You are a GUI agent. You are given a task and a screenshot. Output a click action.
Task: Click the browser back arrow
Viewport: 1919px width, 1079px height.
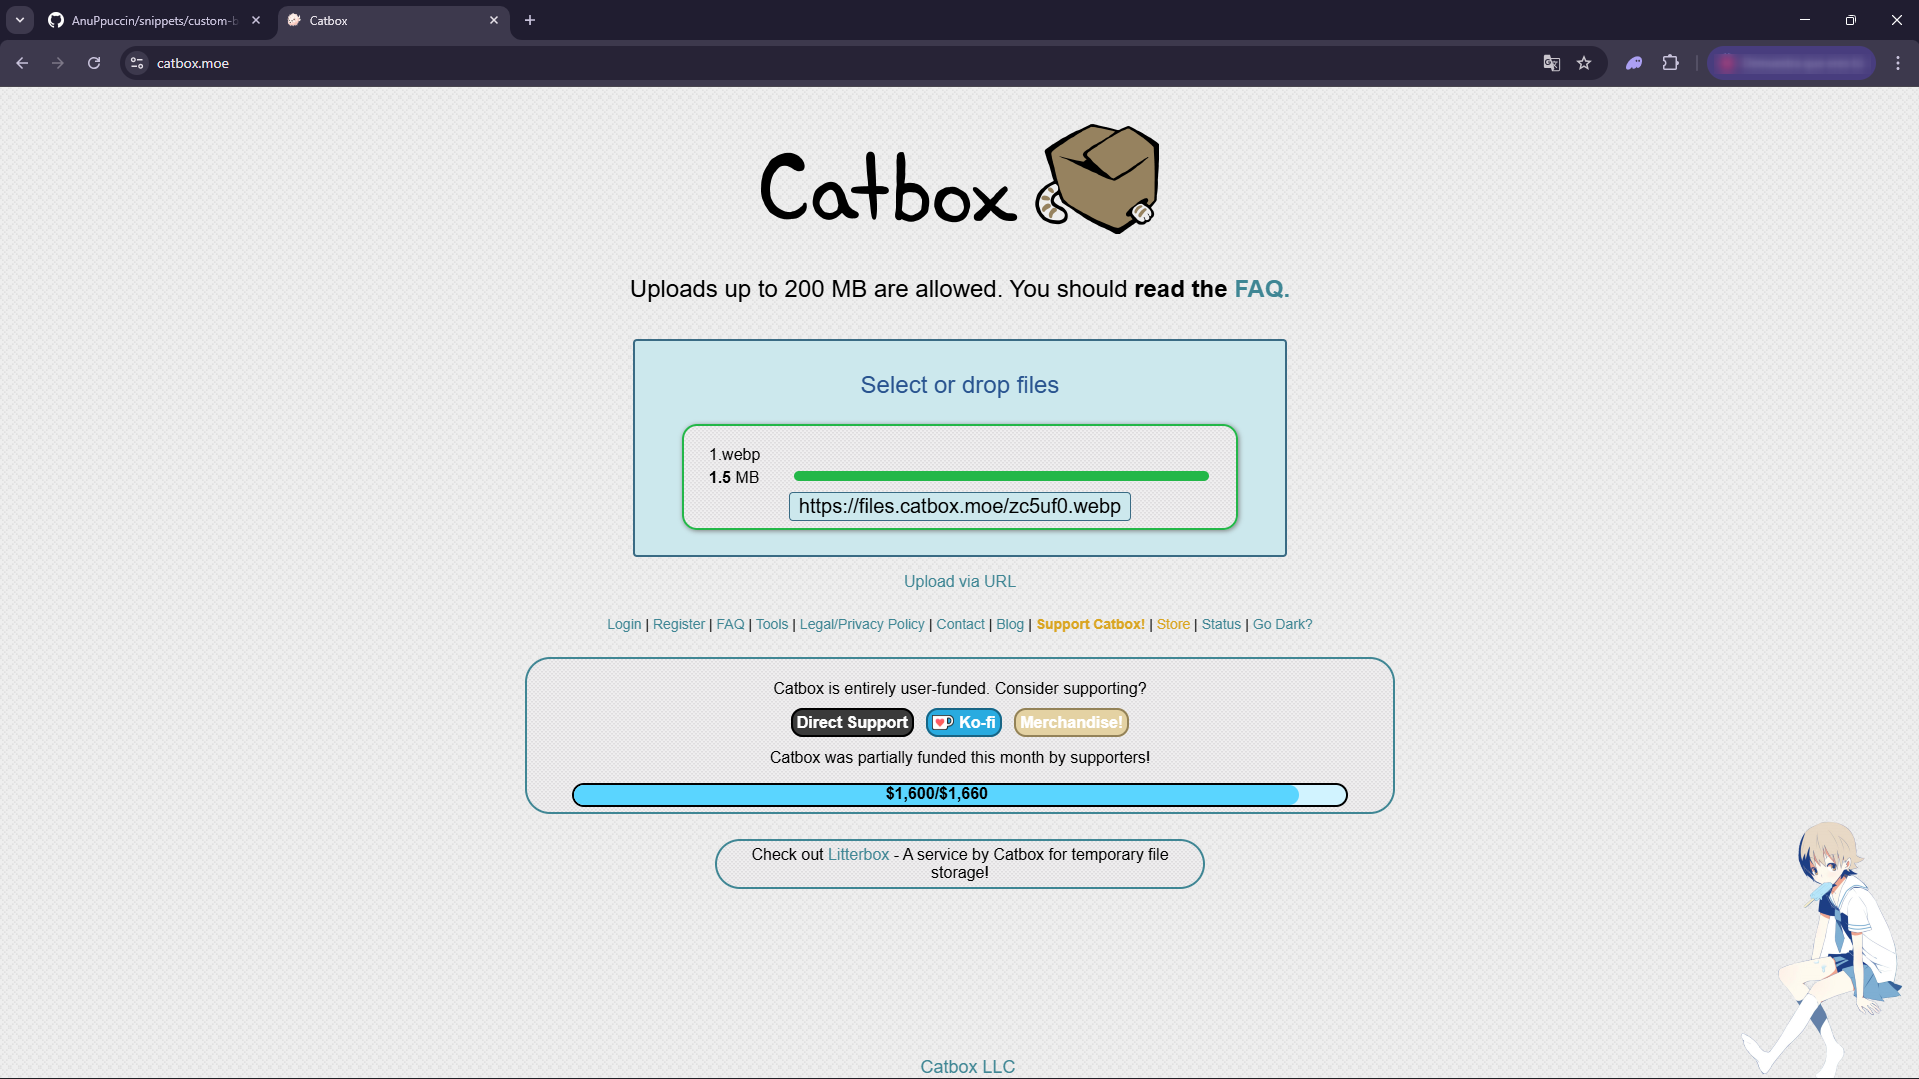pyautogui.click(x=22, y=63)
